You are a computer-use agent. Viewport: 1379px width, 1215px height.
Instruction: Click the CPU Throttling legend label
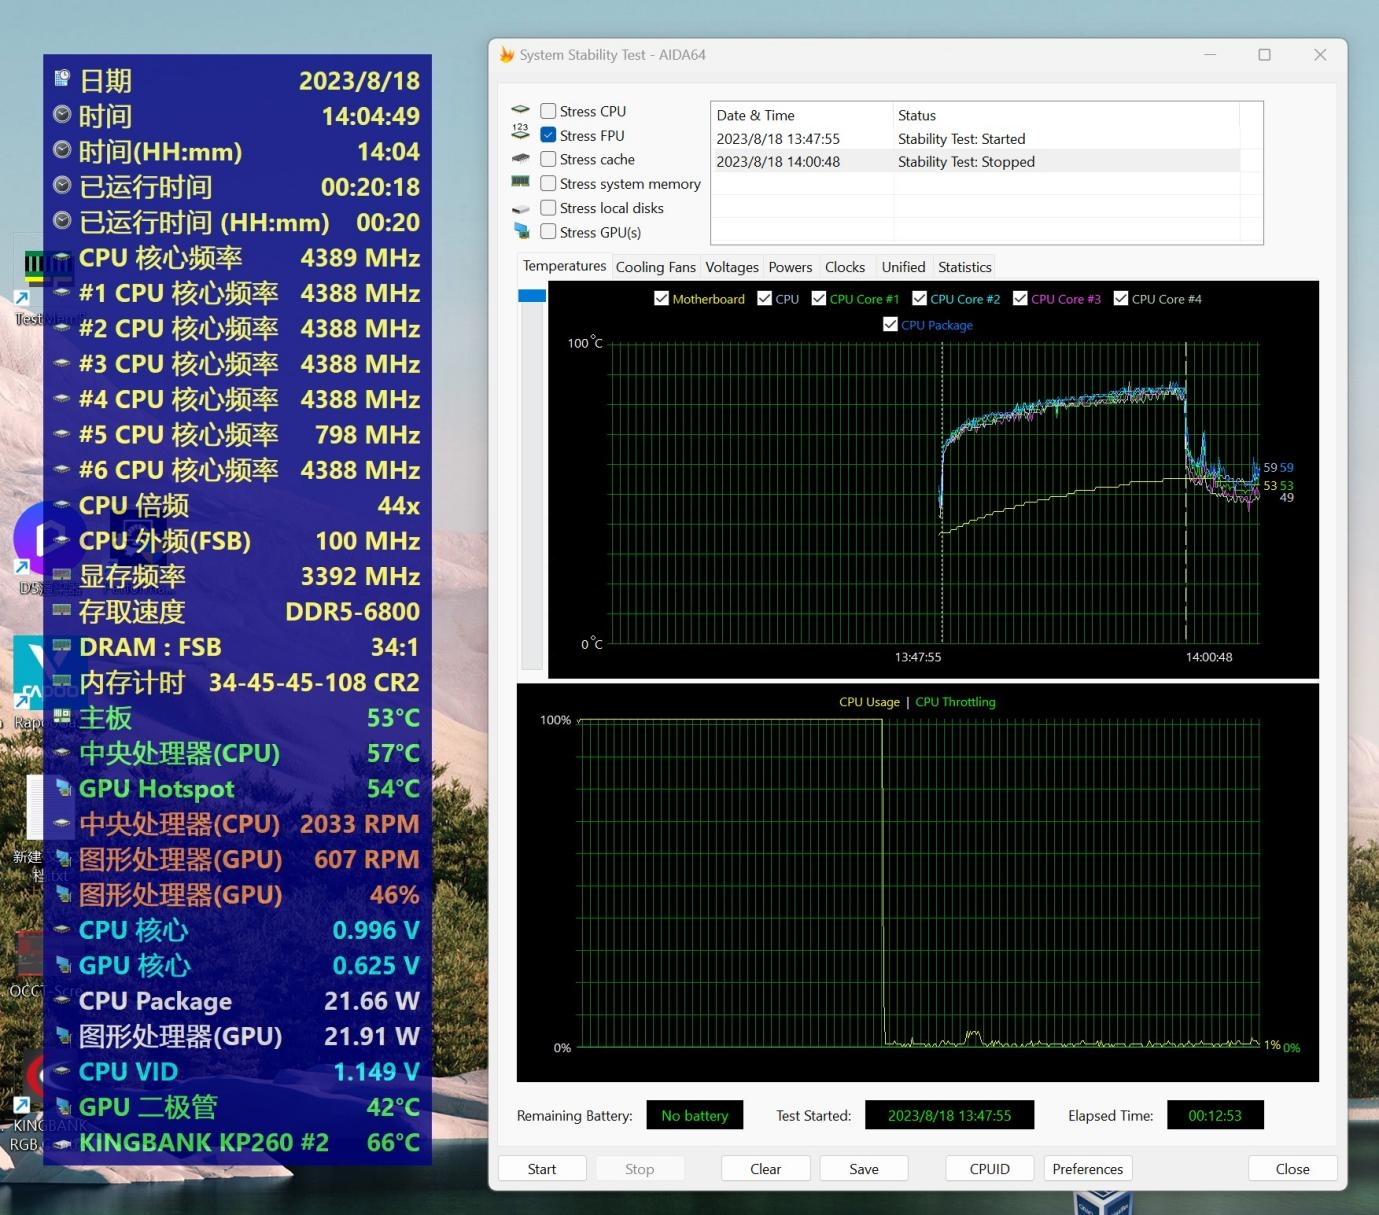point(955,702)
